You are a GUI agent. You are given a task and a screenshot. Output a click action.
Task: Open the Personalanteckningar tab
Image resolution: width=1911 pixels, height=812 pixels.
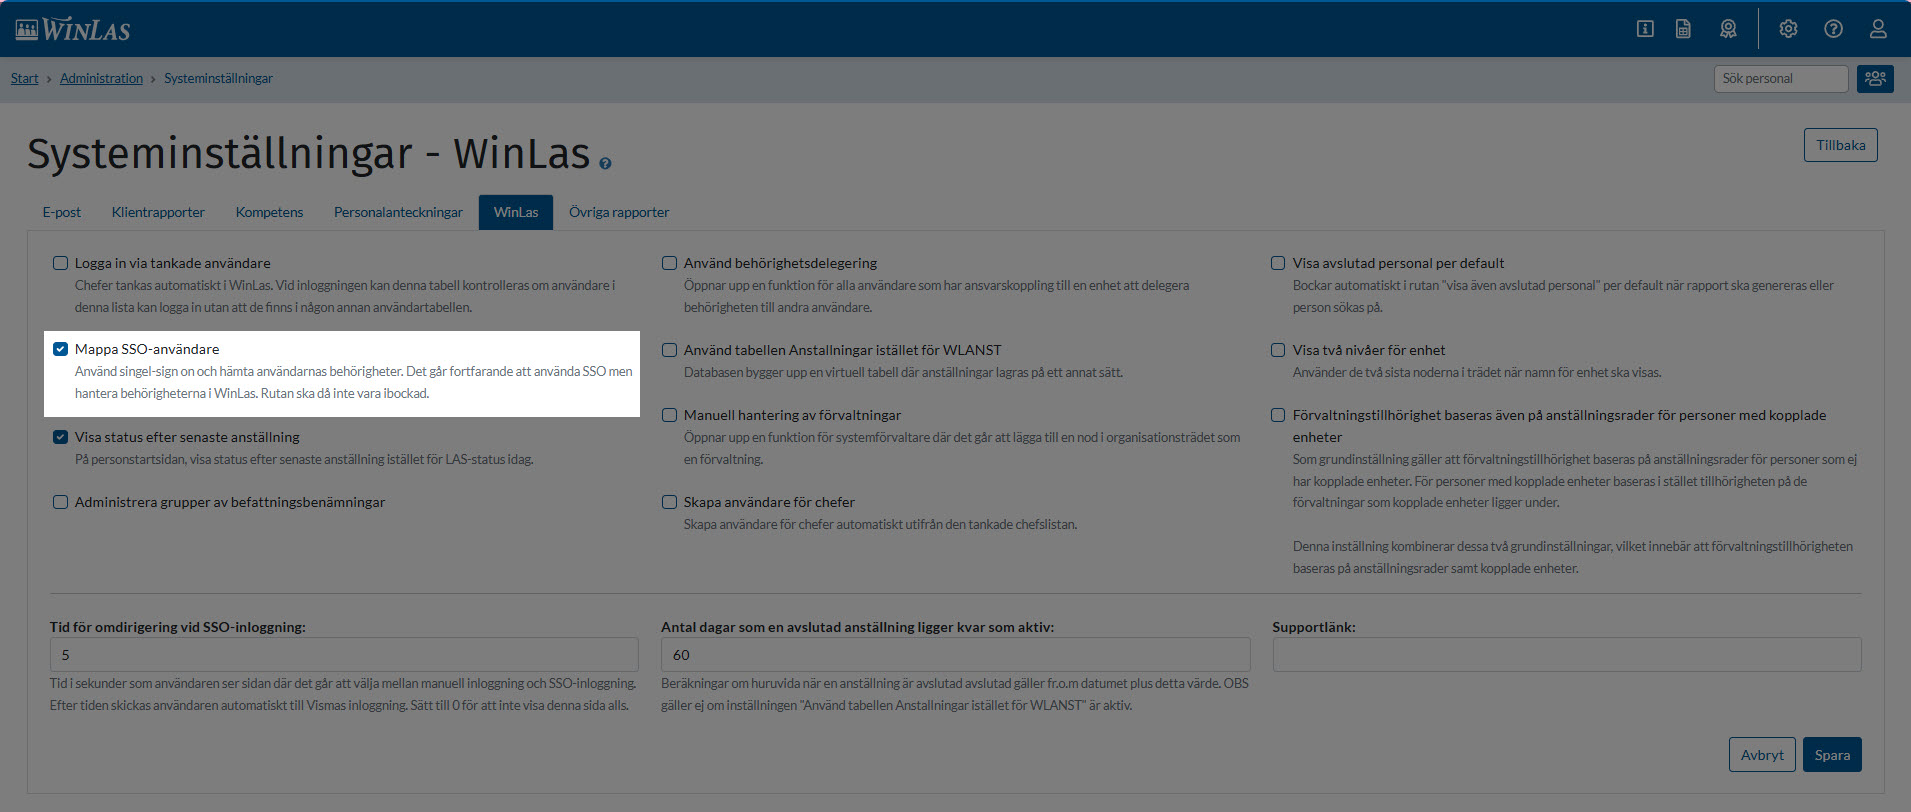pos(398,212)
